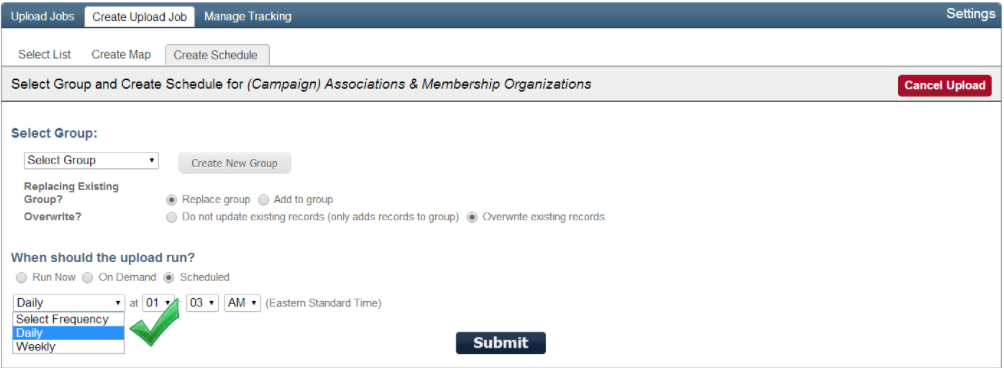1004x368 pixels.
Task: Choose Weekly from the frequency list
Action: click(x=69, y=346)
